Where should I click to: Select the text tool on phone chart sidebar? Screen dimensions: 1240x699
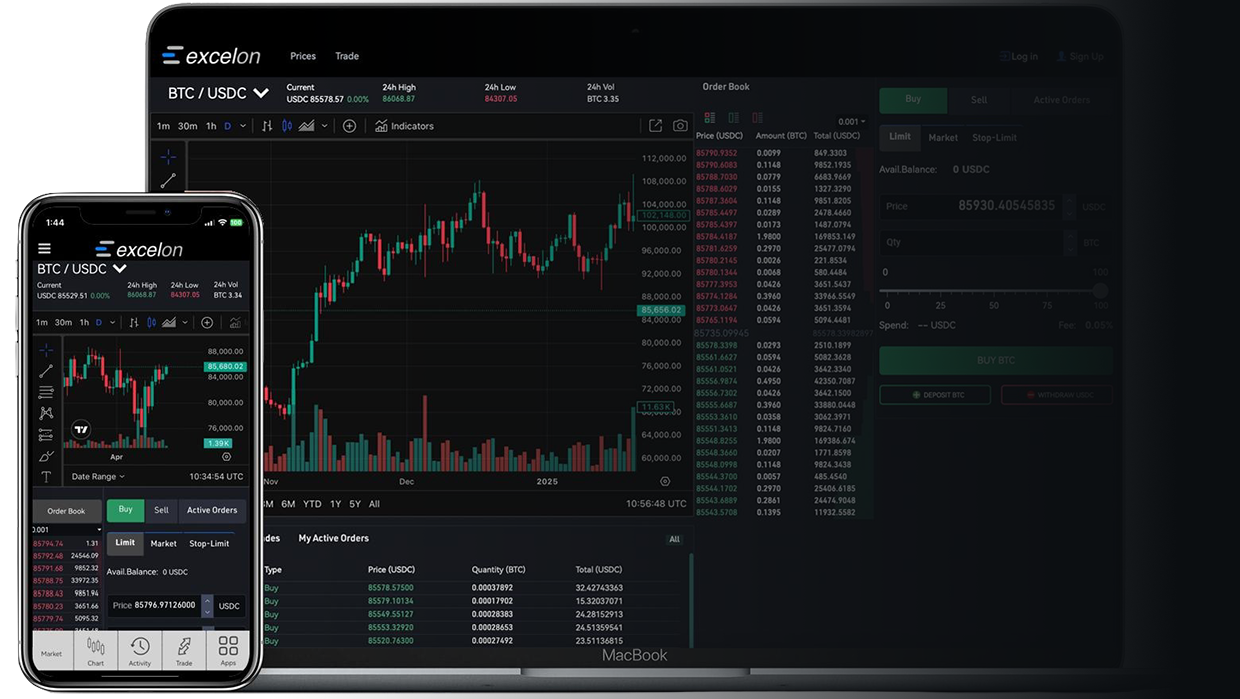pyautogui.click(x=46, y=477)
